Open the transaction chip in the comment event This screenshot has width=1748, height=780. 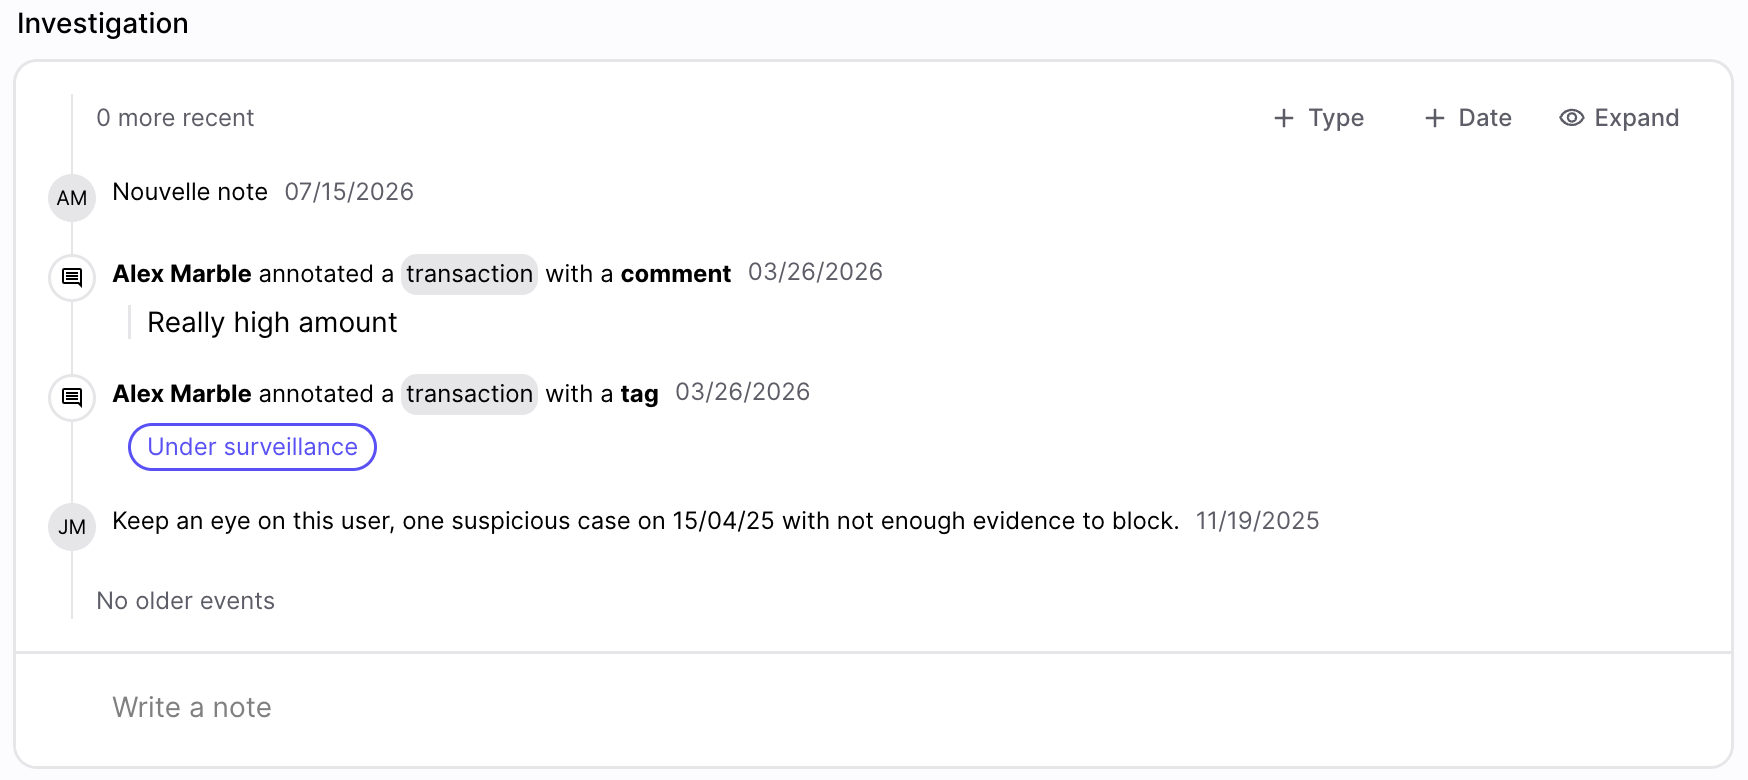[469, 274]
